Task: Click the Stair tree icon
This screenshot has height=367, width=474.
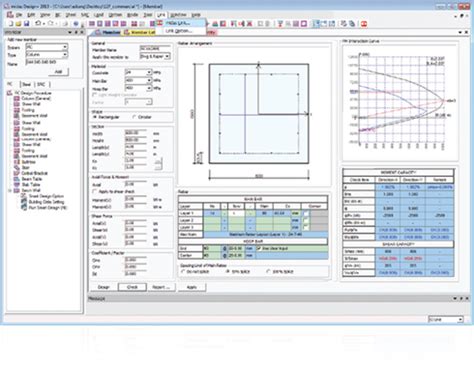Action: [16, 168]
